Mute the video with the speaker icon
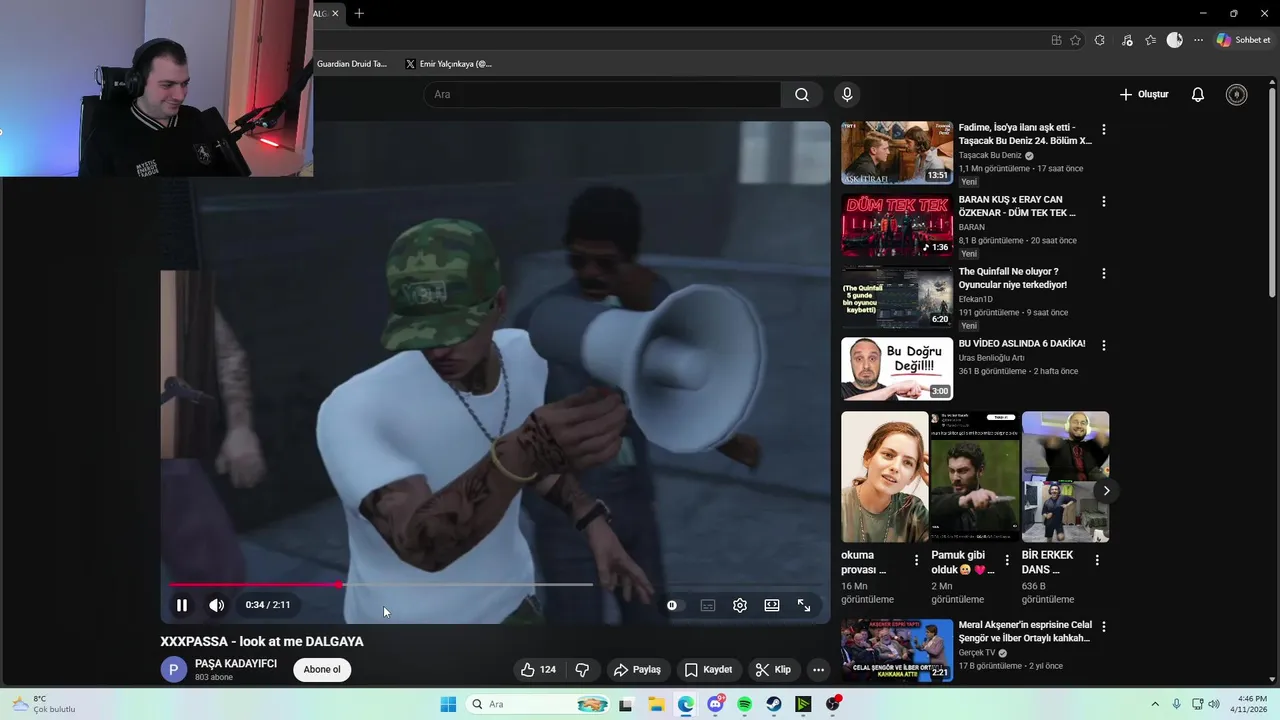This screenshot has height=720, width=1280. coord(216,605)
